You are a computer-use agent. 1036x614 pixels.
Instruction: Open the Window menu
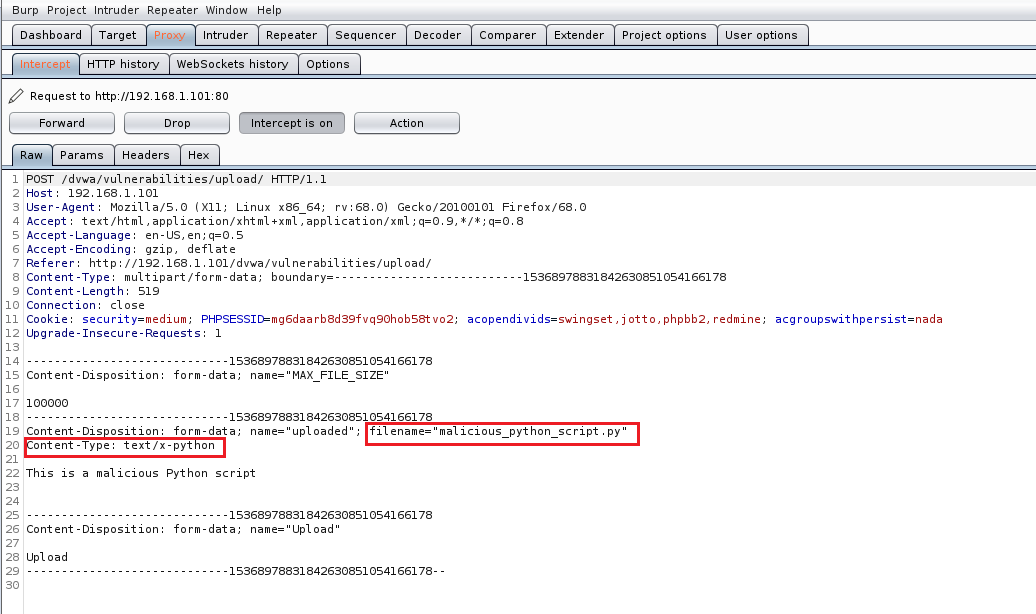tap(227, 10)
